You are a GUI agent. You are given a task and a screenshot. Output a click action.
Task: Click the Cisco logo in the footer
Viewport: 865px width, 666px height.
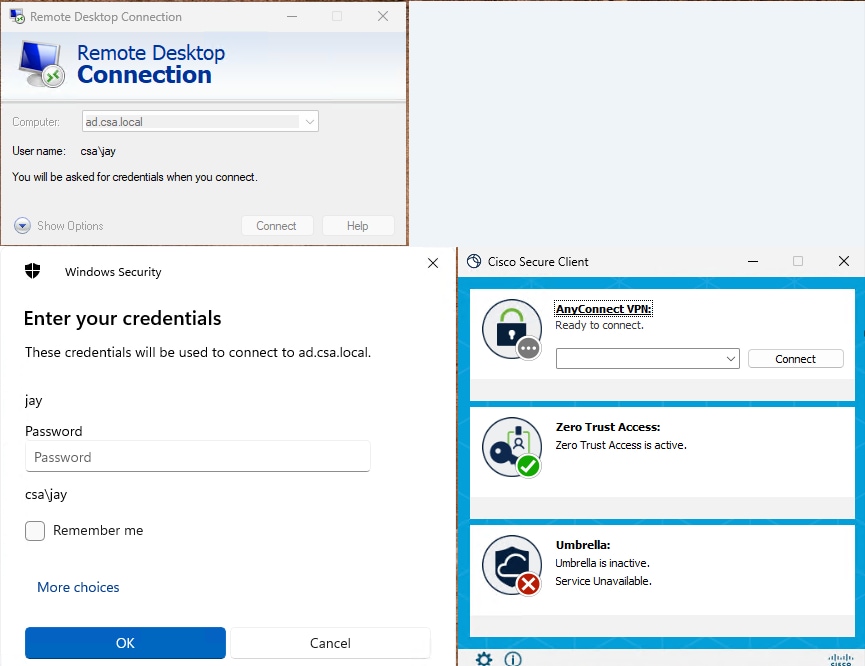(841, 660)
